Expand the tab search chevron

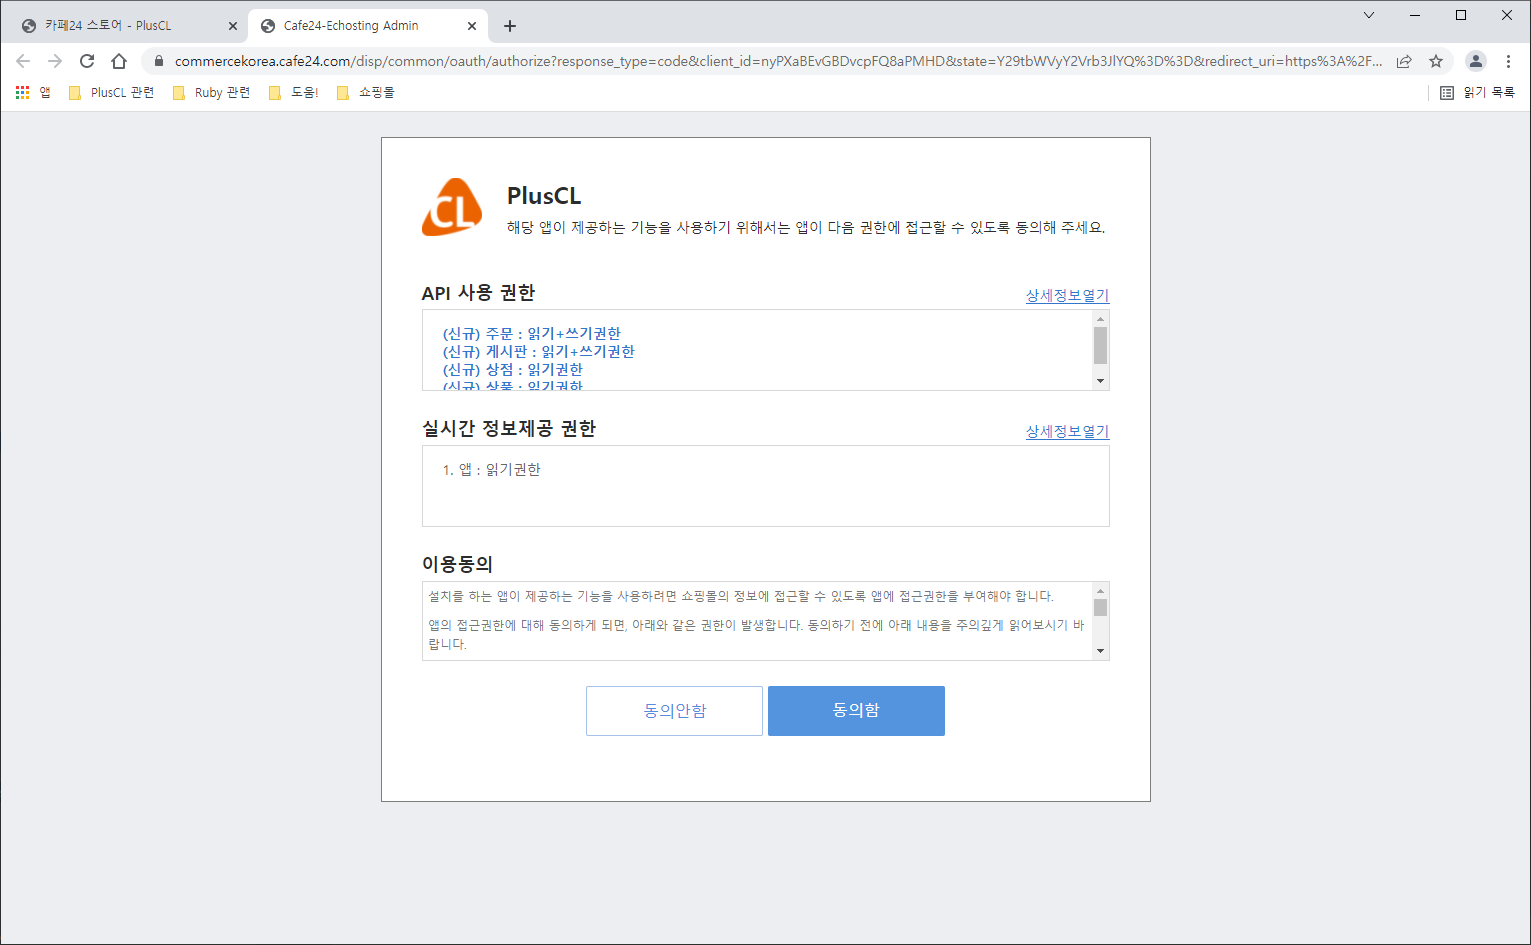coord(1369,15)
